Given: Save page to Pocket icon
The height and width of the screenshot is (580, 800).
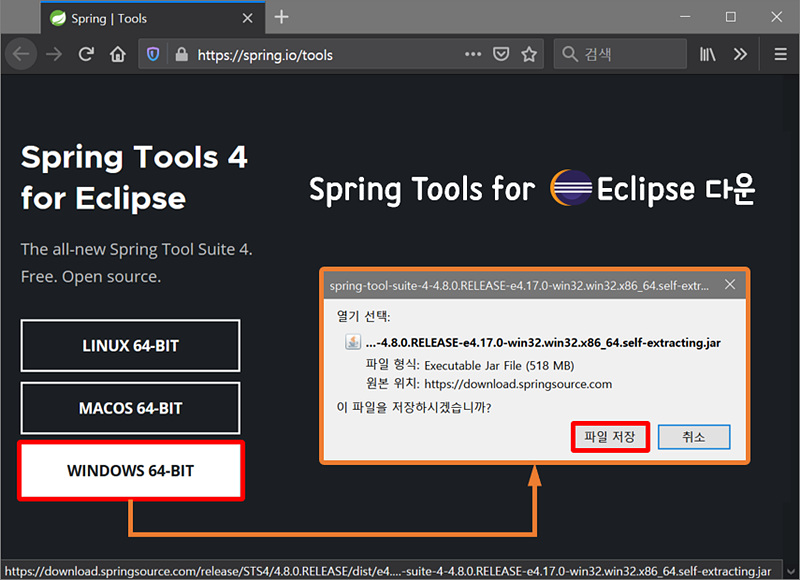Looking at the screenshot, I should point(501,54).
